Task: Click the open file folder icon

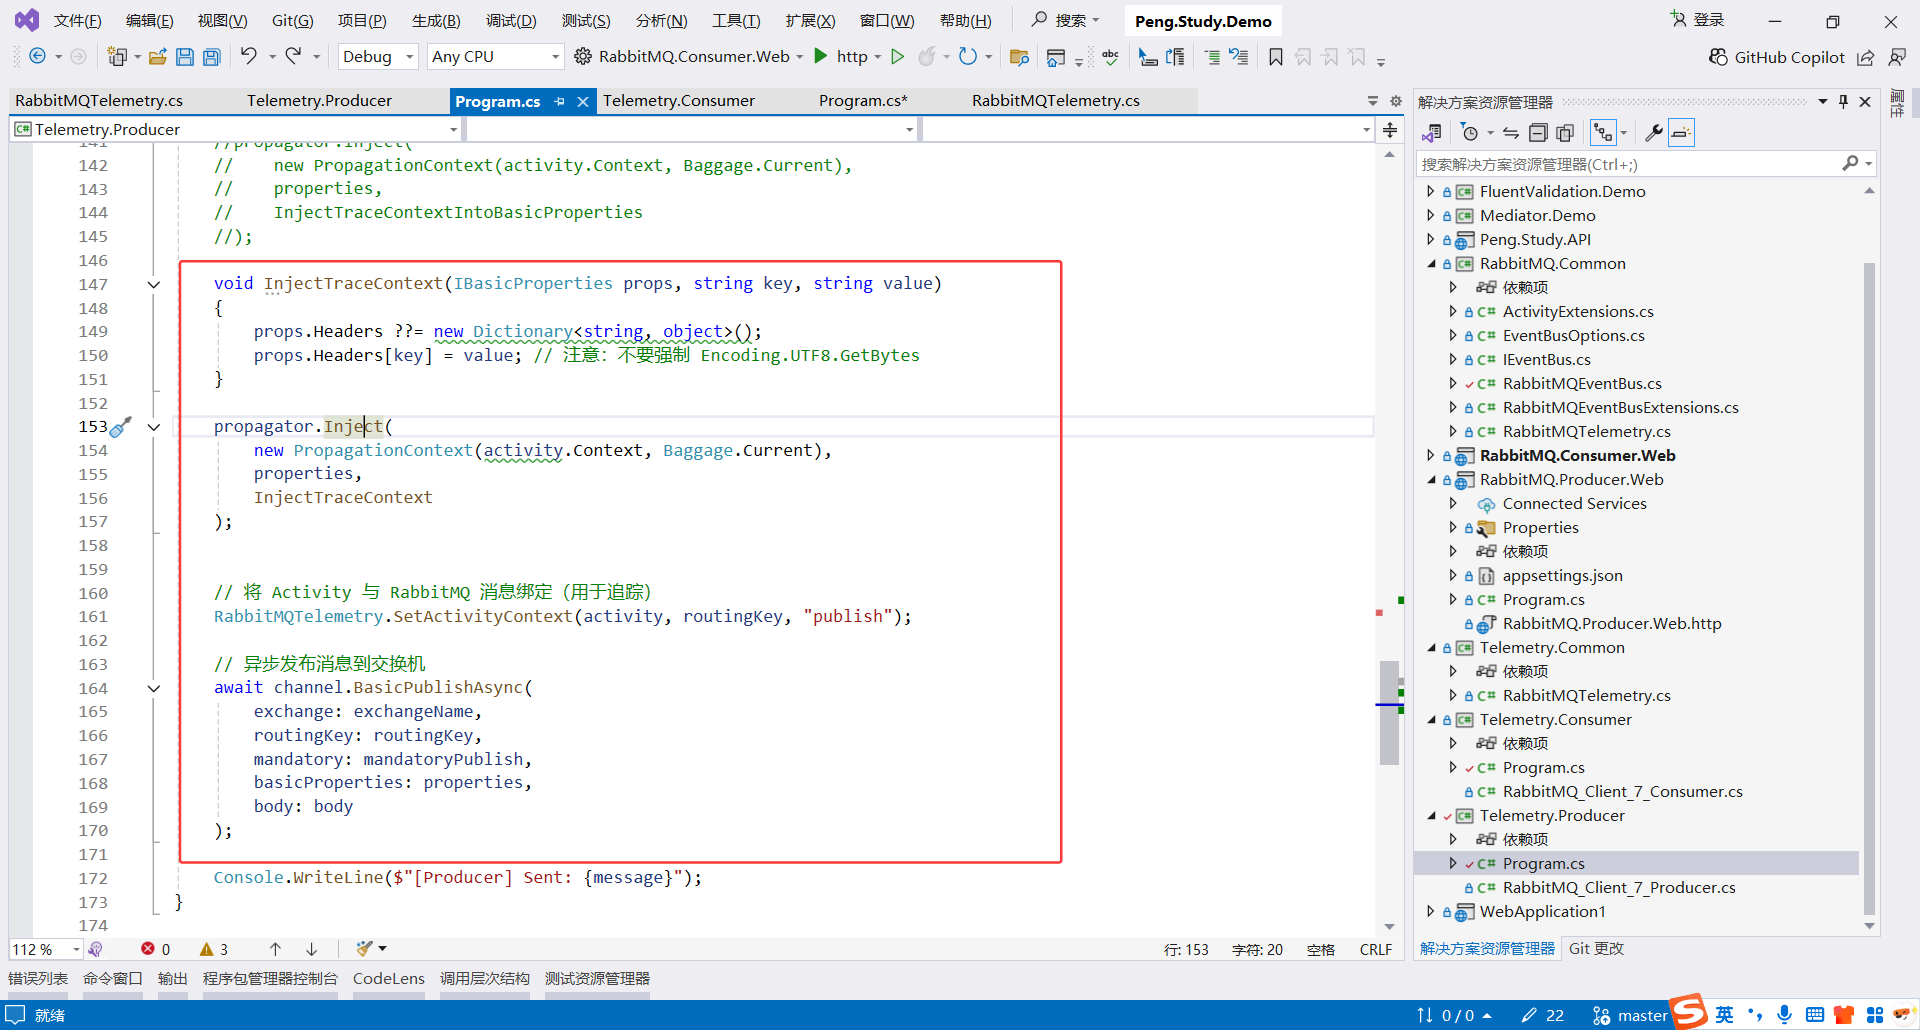Action: [x=157, y=57]
